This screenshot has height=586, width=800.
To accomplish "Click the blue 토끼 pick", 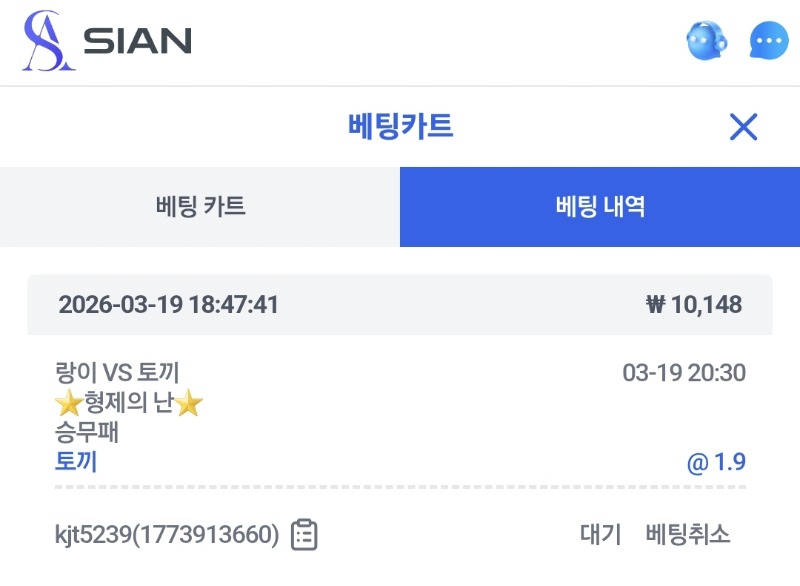I will (76, 462).
